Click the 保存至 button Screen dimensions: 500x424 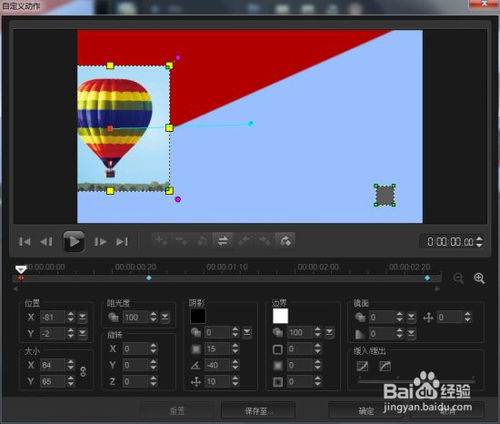coord(258,410)
